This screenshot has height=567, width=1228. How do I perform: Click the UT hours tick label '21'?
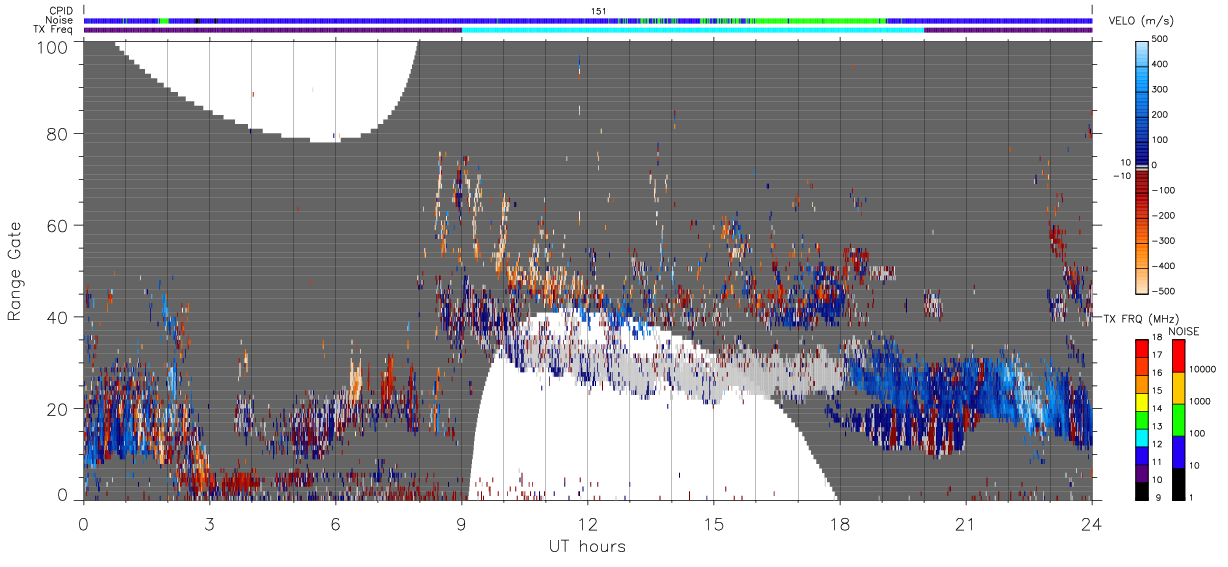click(965, 524)
